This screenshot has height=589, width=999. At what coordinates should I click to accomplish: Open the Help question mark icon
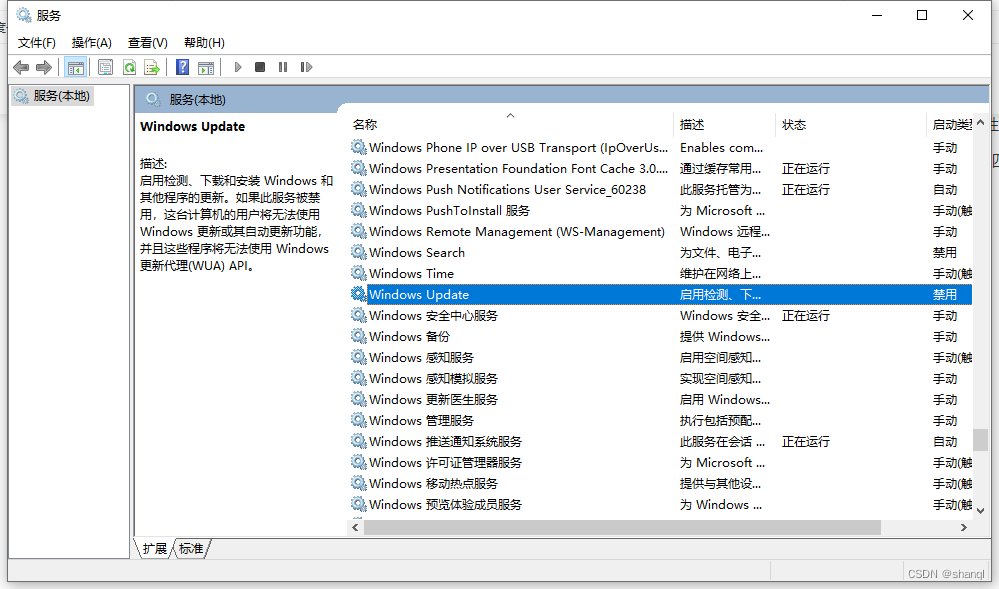183,67
